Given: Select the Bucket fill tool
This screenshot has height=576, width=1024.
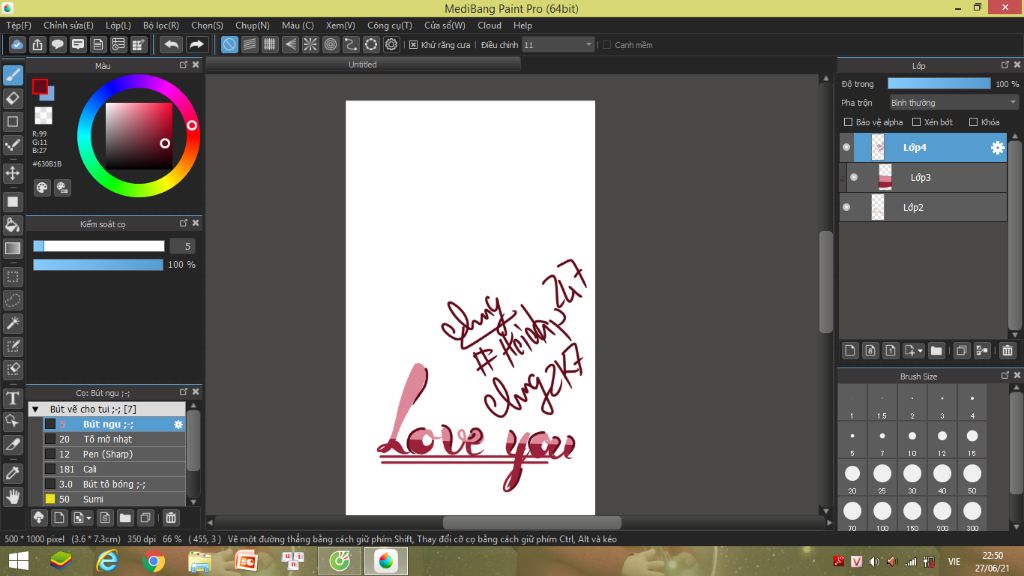Looking at the screenshot, I should tap(13, 225).
